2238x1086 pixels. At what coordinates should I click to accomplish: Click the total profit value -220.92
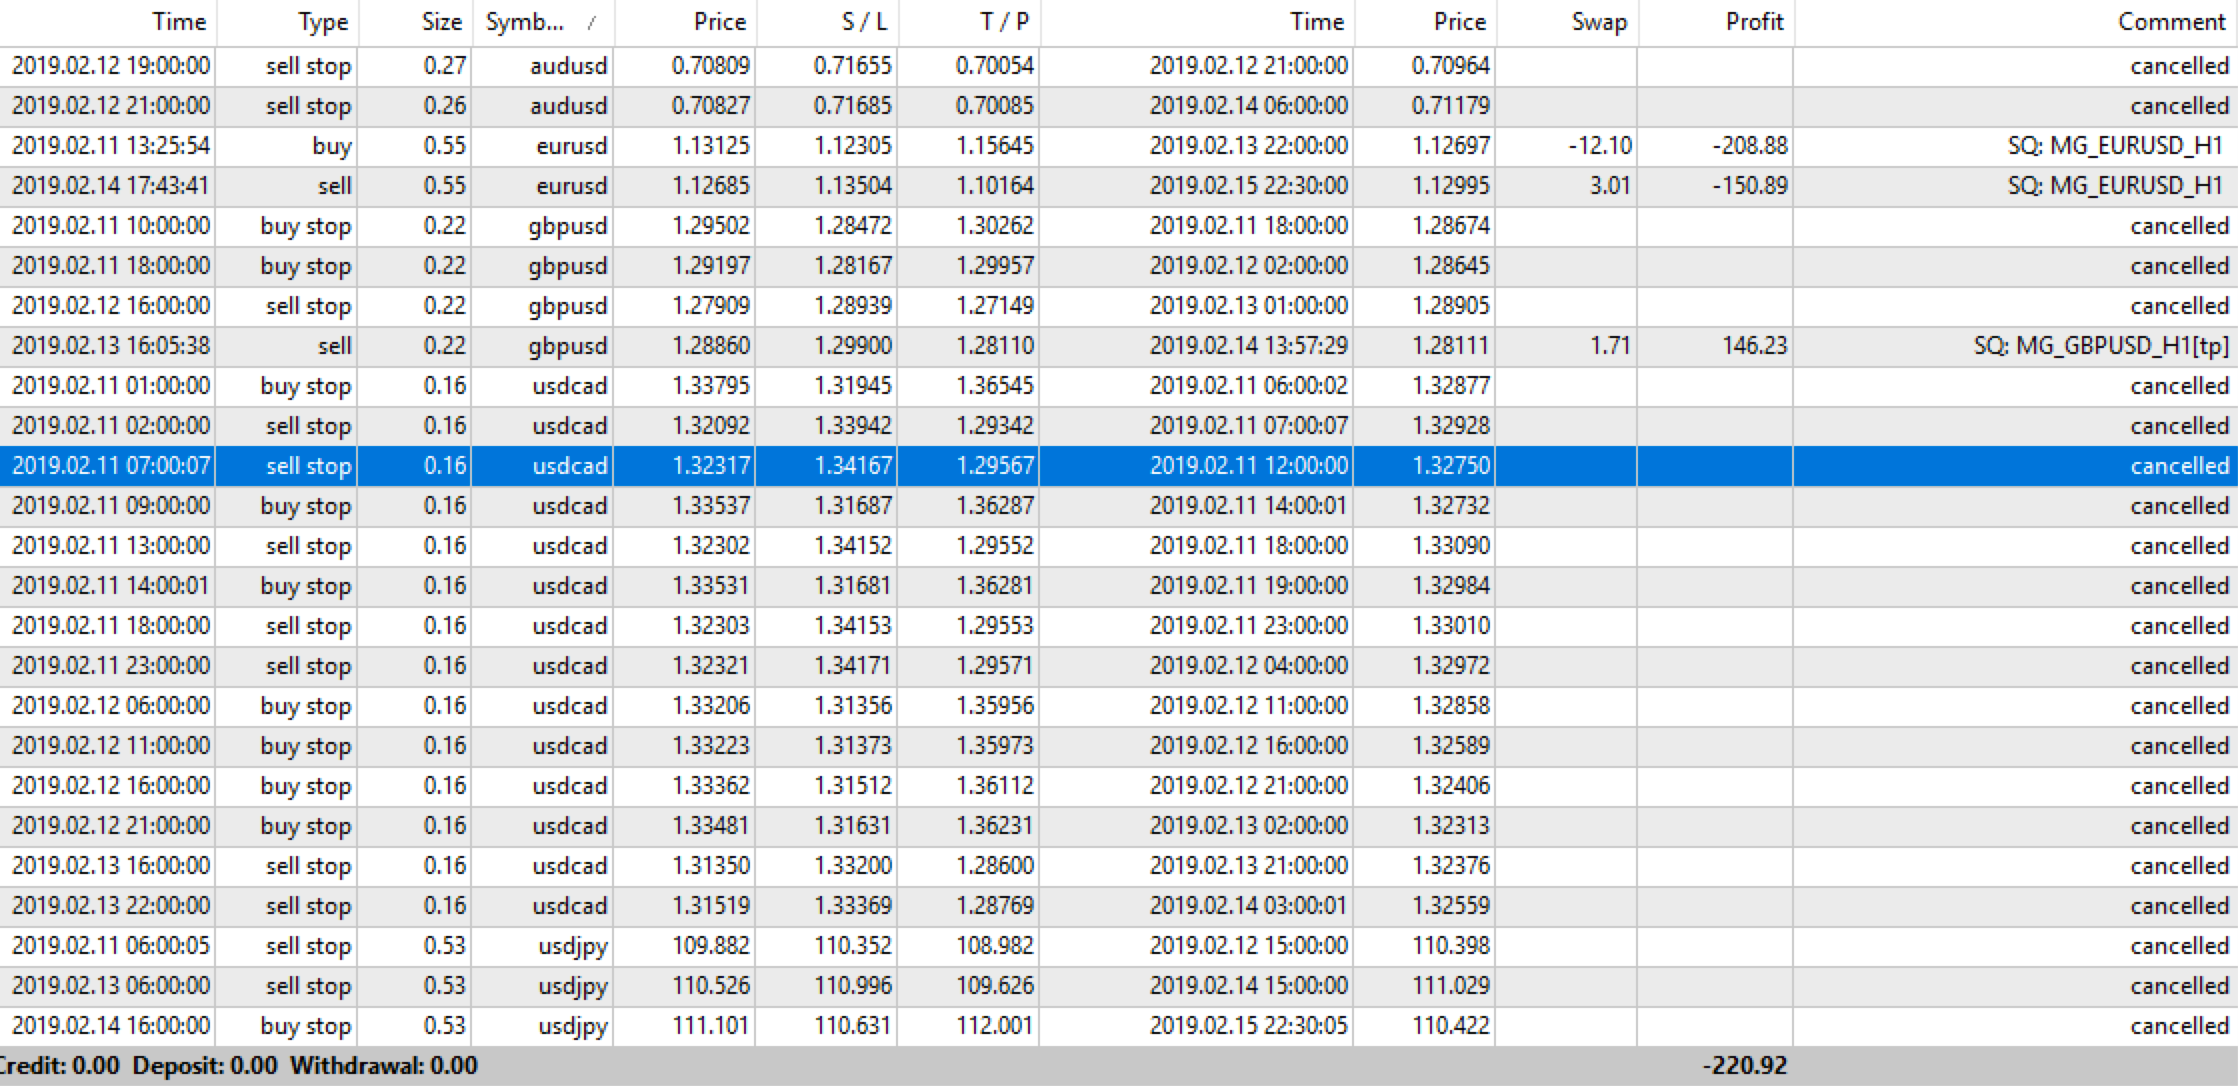(1744, 1066)
